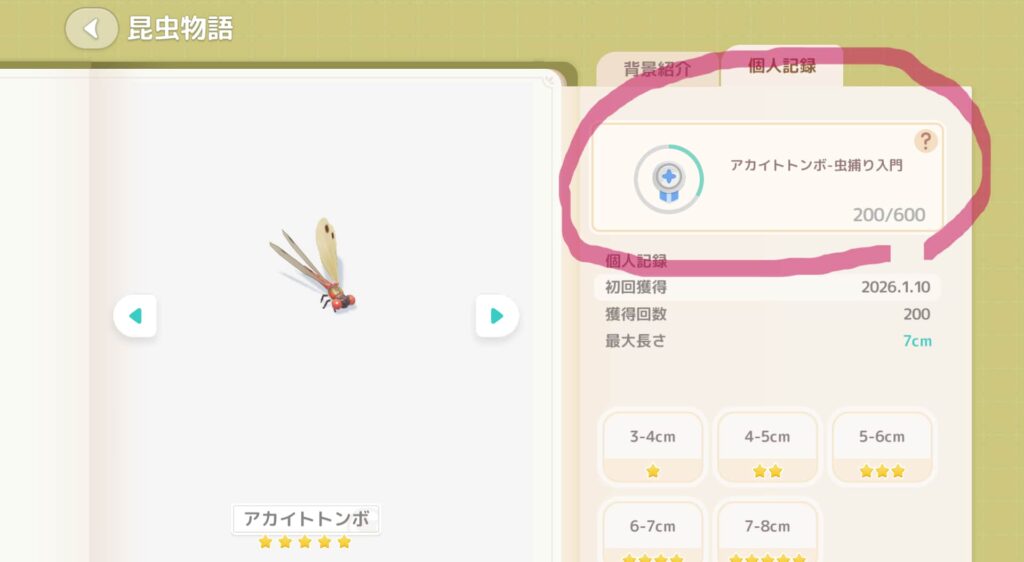
Task: Go back using the 昆虫物語 back arrow
Action: click(x=91, y=28)
